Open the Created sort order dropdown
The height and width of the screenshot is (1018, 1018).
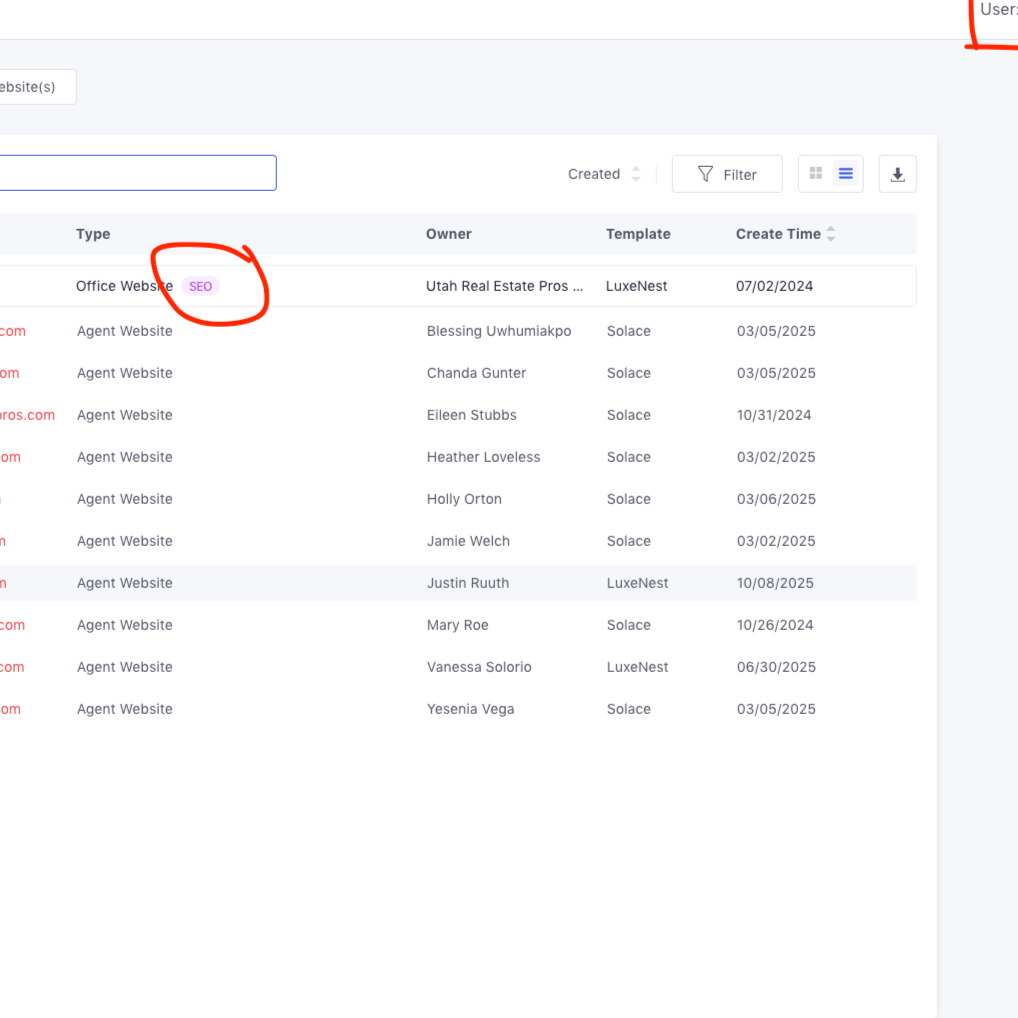coord(604,174)
